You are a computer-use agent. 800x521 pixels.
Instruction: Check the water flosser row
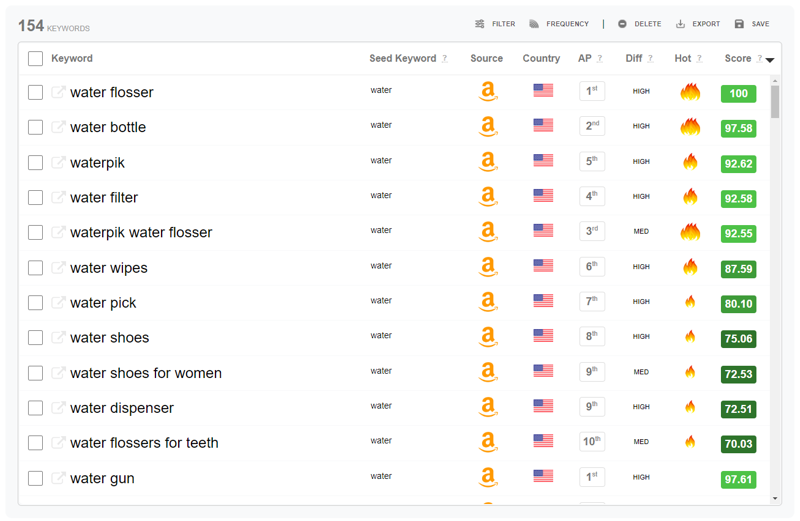coord(35,92)
